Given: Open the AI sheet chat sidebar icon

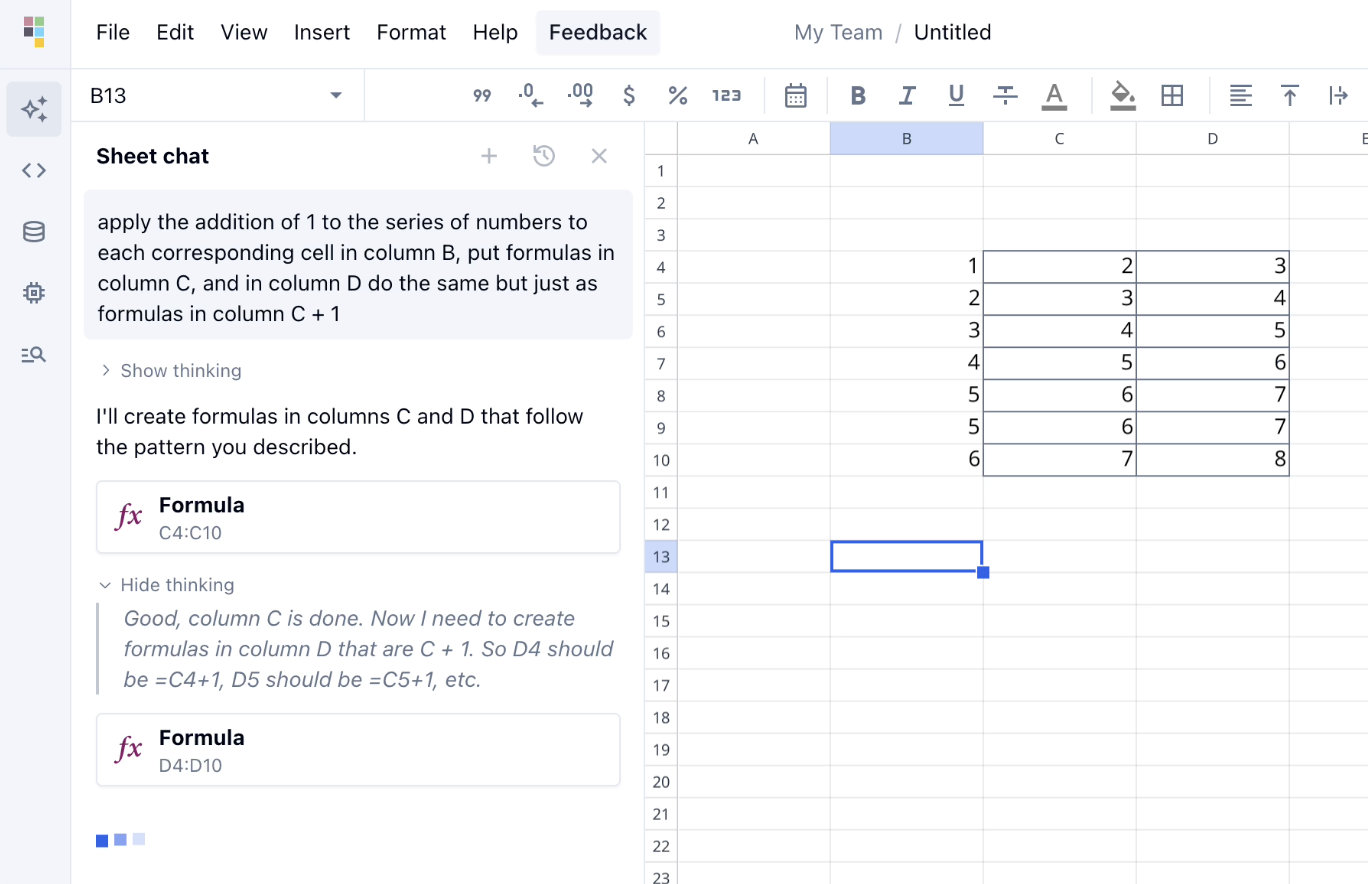Looking at the screenshot, I should (x=34, y=109).
